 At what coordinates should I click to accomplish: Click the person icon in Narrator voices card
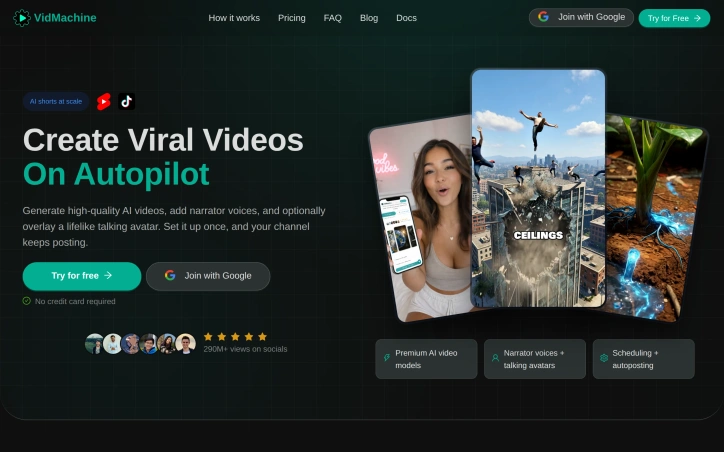coord(495,358)
